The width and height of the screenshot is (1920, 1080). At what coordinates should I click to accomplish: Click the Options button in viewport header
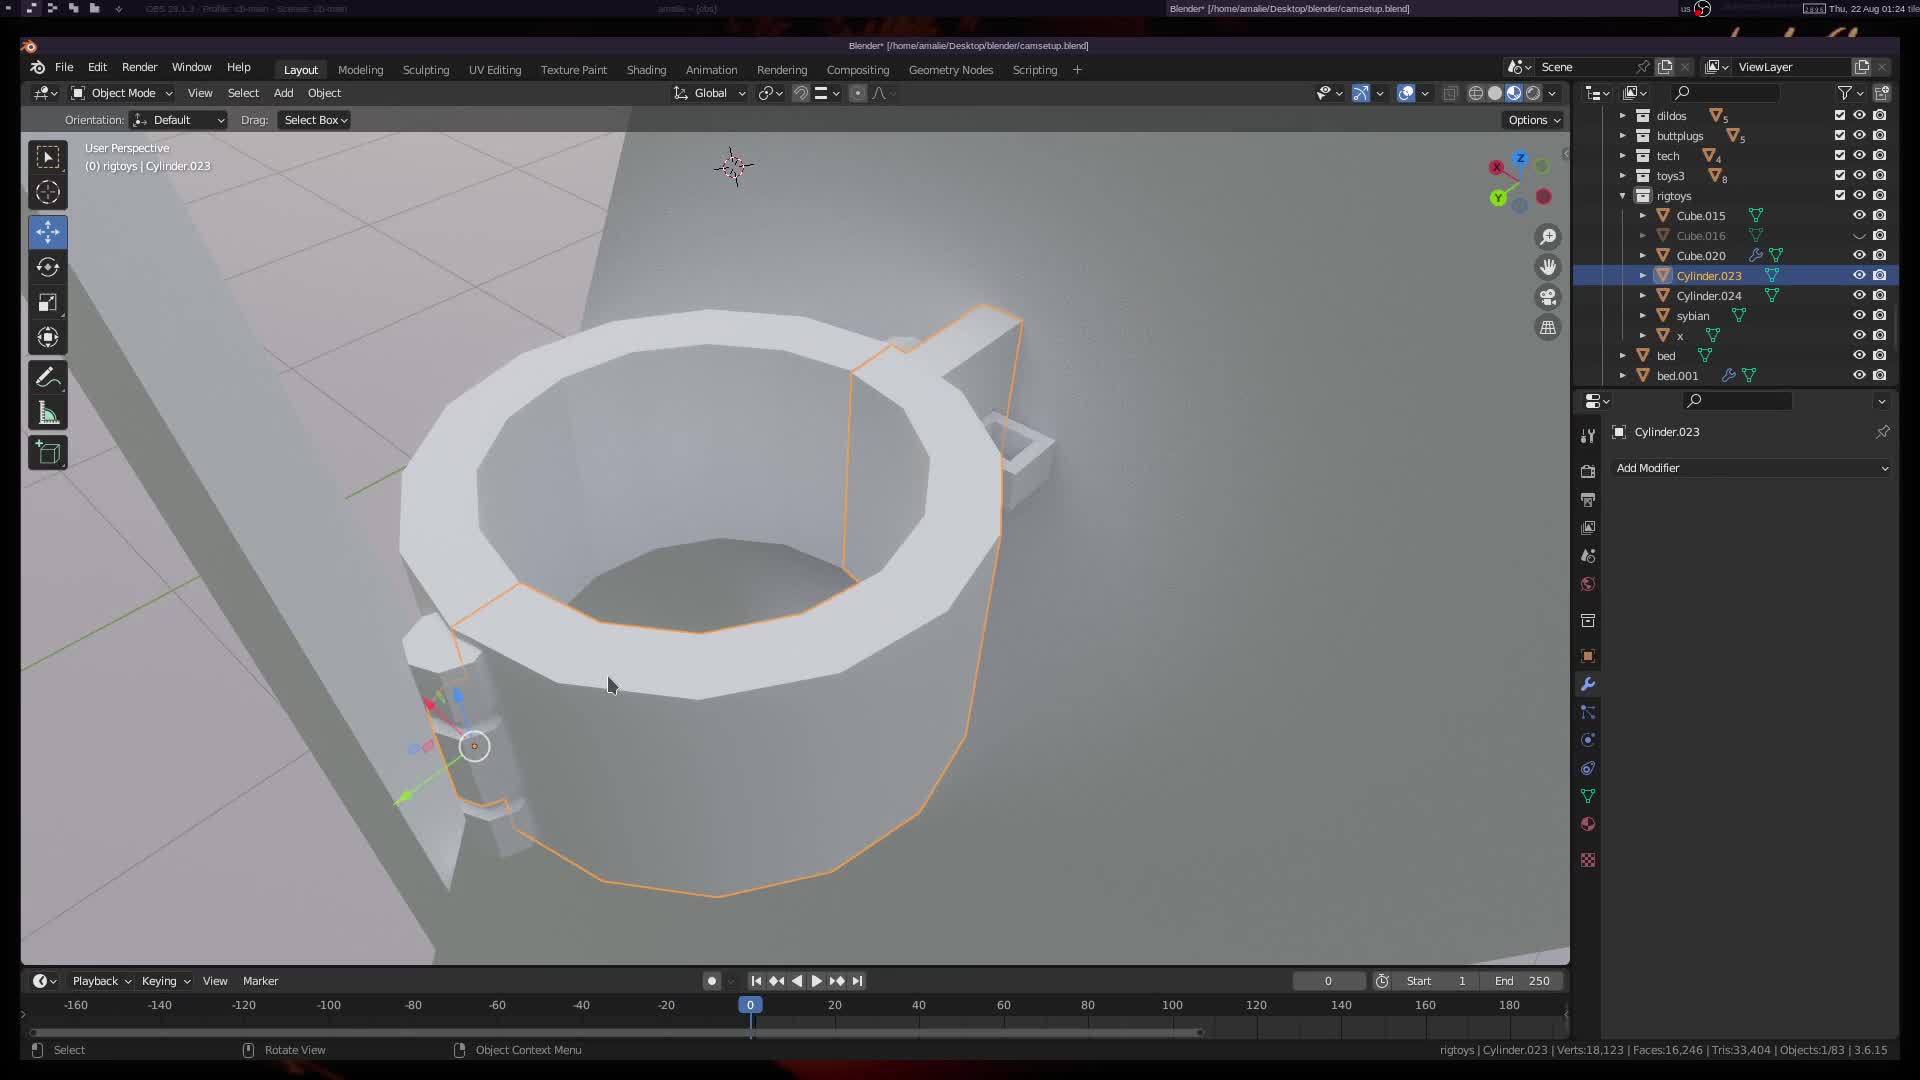tap(1533, 120)
